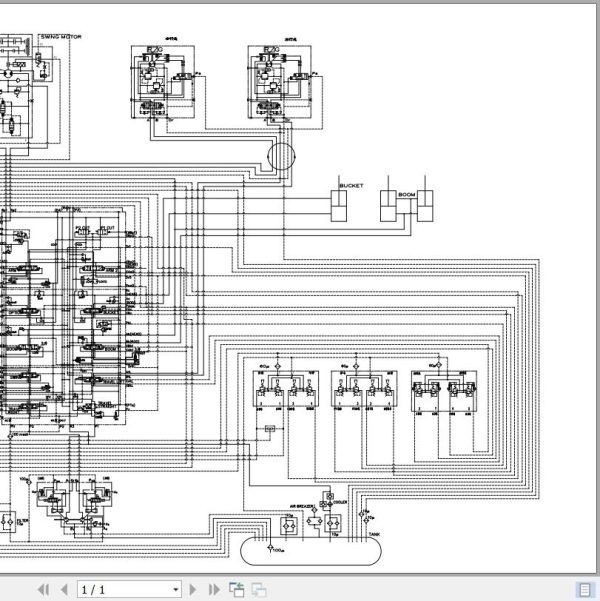Go to the first page
Viewport: 600px width, 601px height.
(x=44, y=590)
